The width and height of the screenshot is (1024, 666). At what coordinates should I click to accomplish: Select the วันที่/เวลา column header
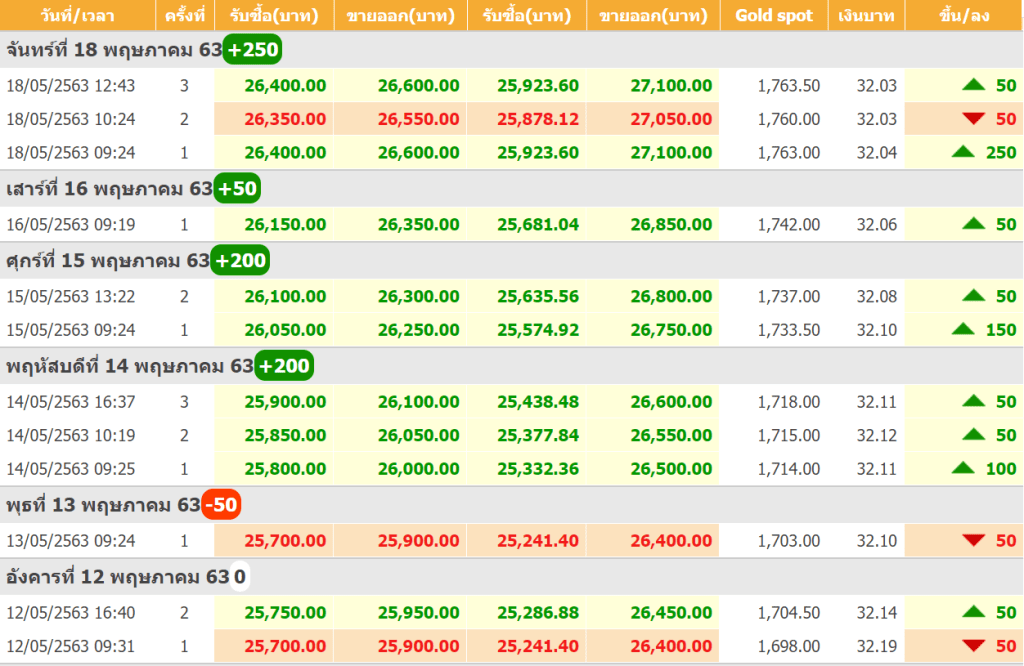click(77, 16)
